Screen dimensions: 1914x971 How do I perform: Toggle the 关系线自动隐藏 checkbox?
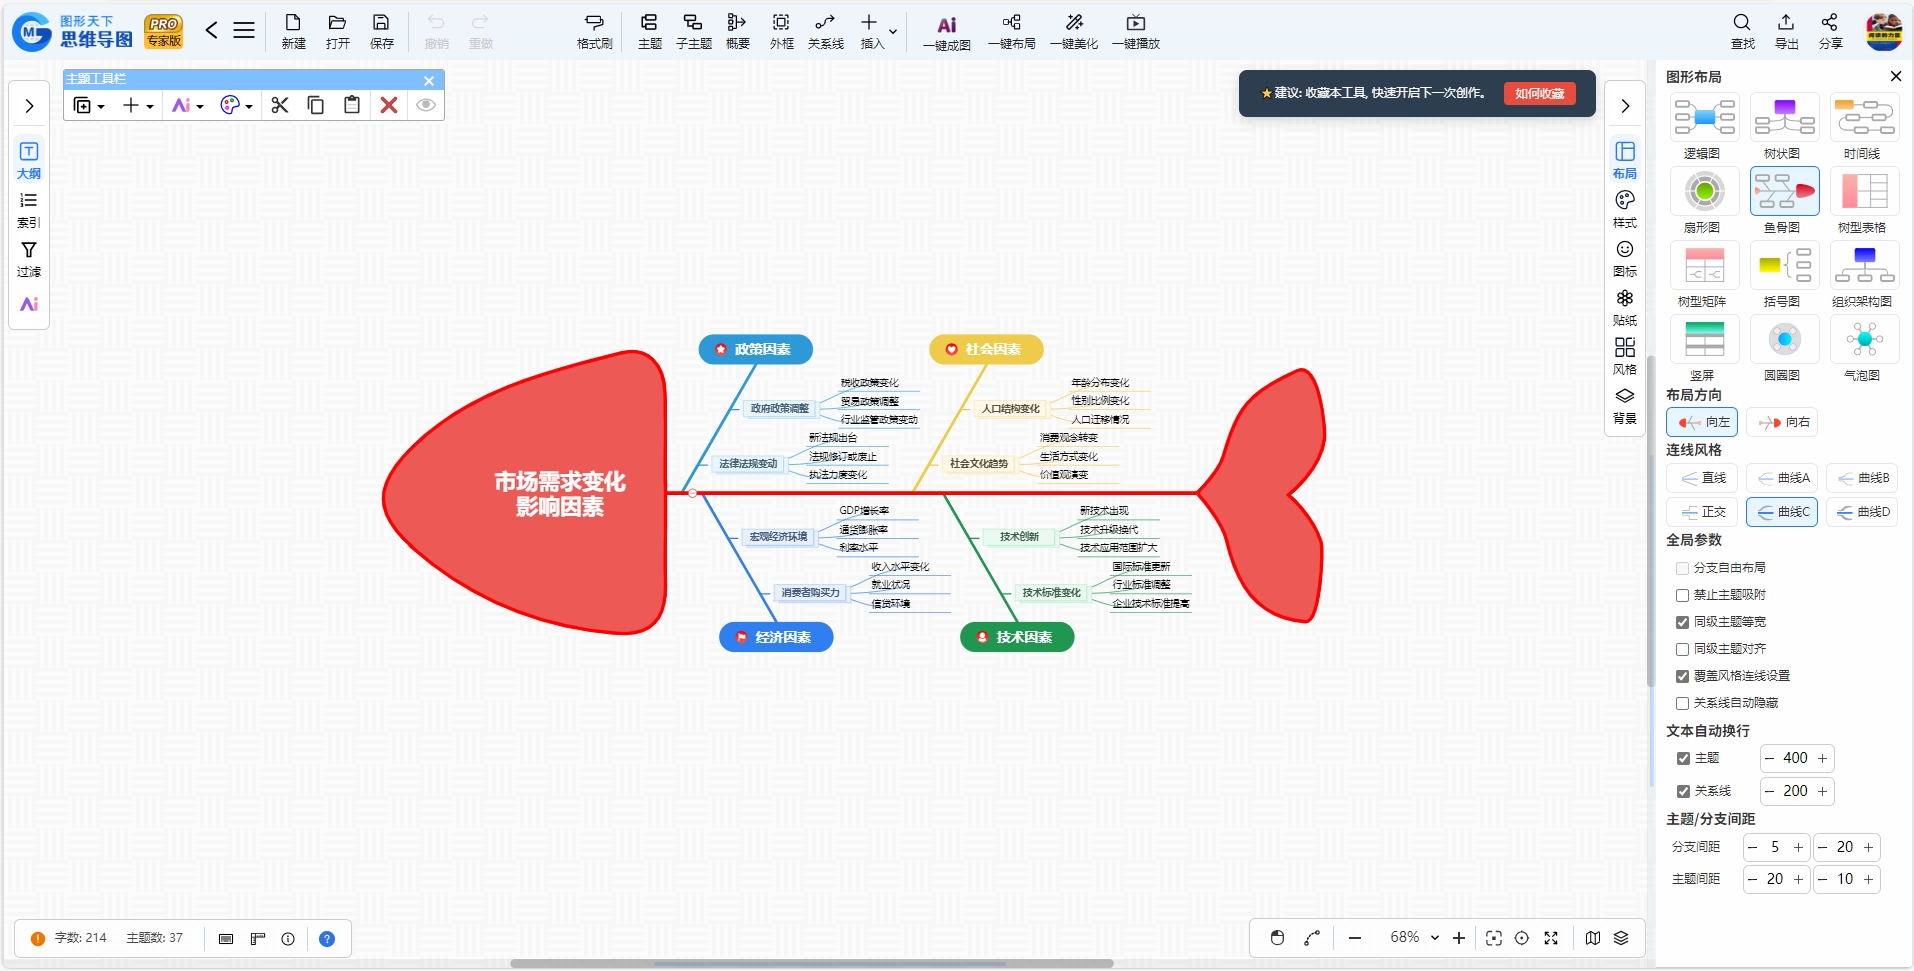(1682, 703)
